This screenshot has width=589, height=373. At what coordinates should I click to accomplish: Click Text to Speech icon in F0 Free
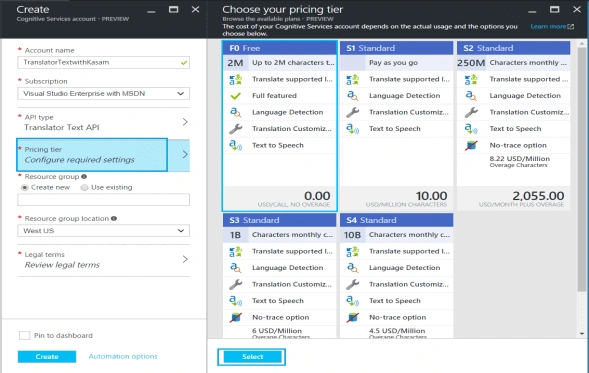tap(236, 145)
